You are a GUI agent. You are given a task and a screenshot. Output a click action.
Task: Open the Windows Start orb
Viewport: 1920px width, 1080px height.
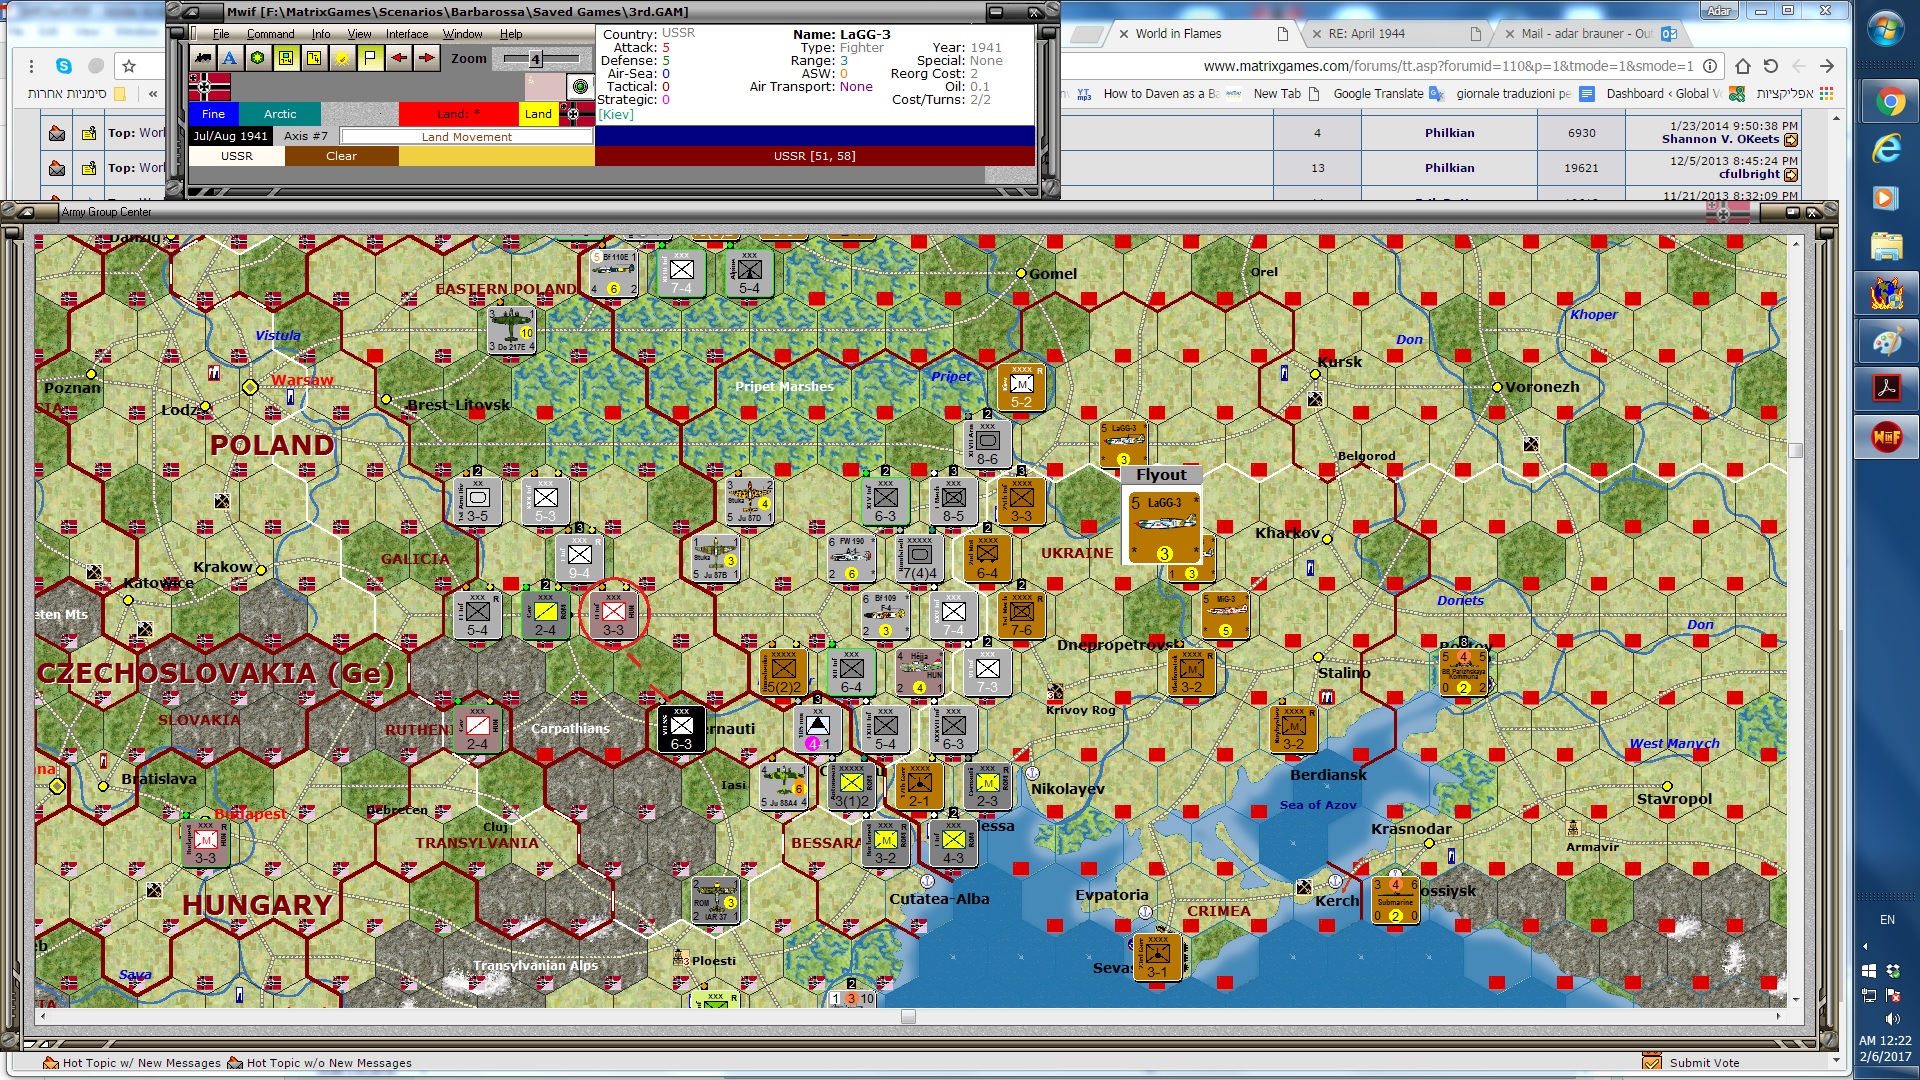[1886, 27]
